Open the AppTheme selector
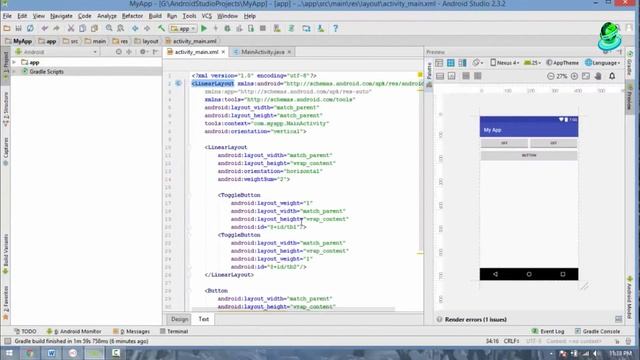Screen dimensions: 640x360 [562, 63]
